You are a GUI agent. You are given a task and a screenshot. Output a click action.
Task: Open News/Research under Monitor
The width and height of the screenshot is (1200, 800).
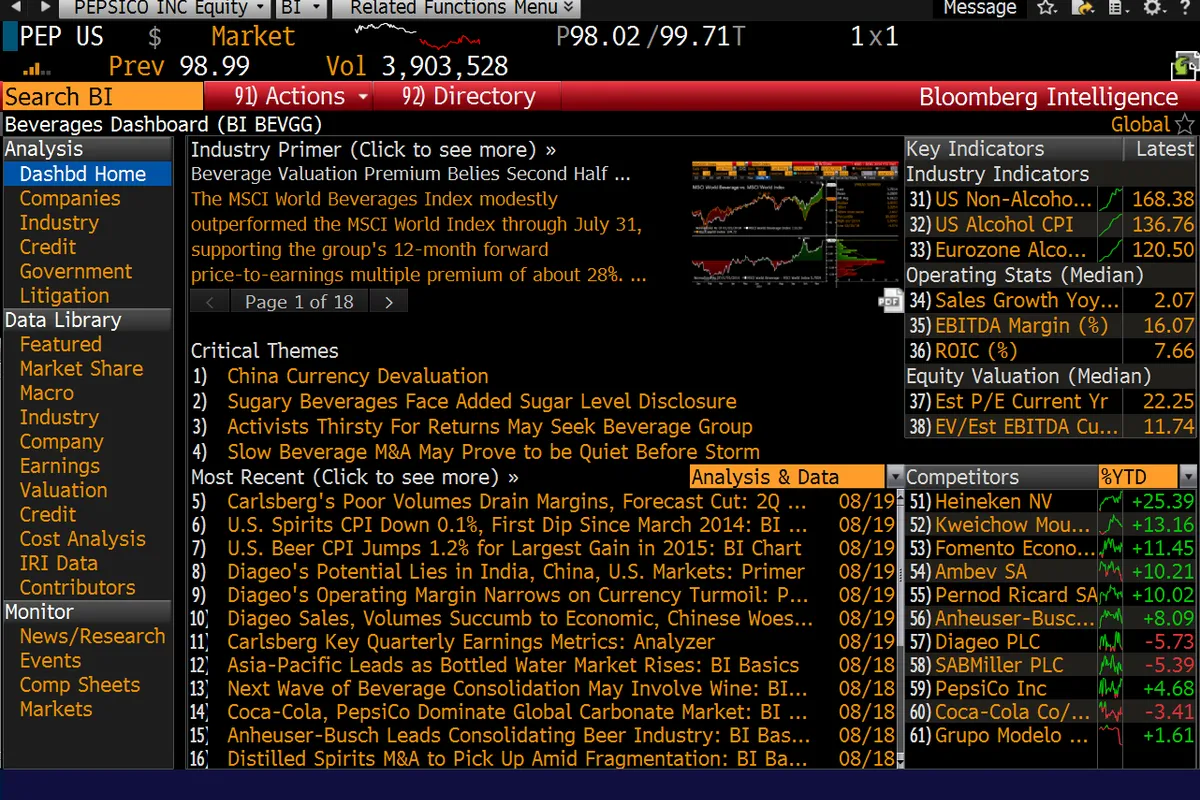point(92,636)
